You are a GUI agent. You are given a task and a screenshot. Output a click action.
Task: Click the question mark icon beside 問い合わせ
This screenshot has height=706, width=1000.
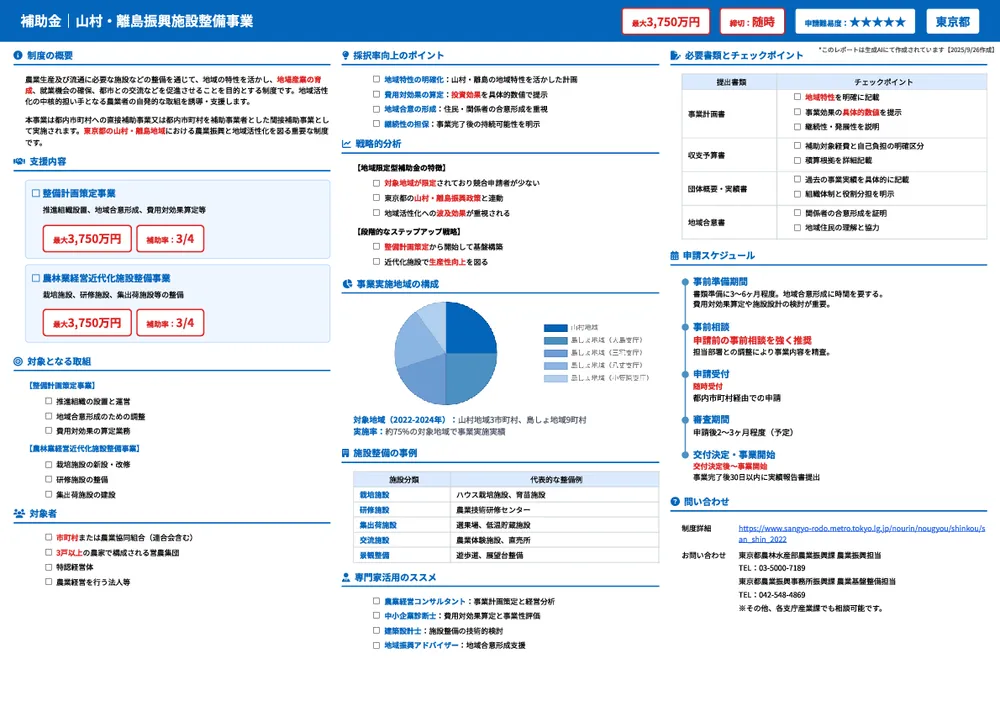tap(675, 502)
